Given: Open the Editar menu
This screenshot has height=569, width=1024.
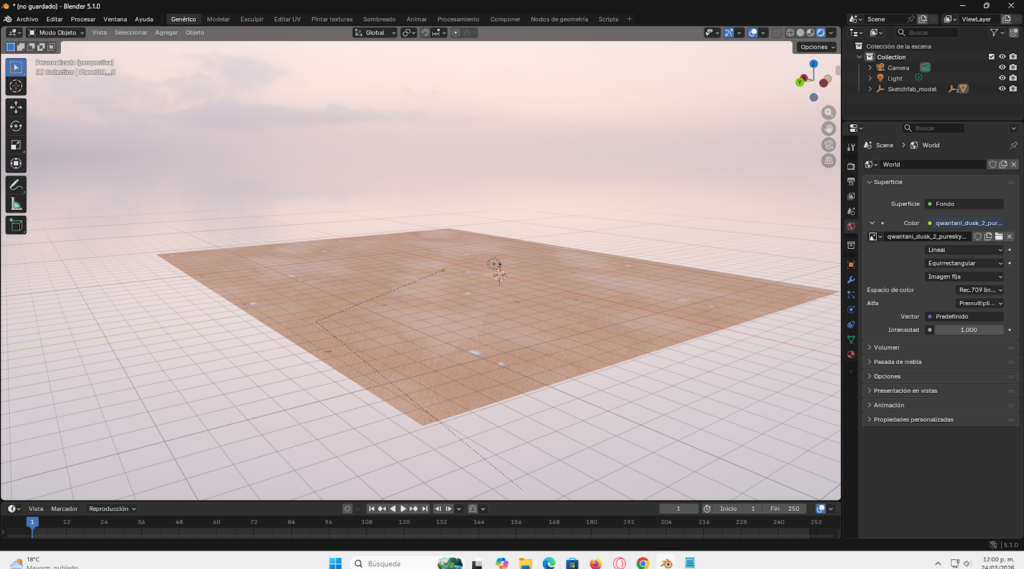Looking at the screenshot, I should [54, 20].
